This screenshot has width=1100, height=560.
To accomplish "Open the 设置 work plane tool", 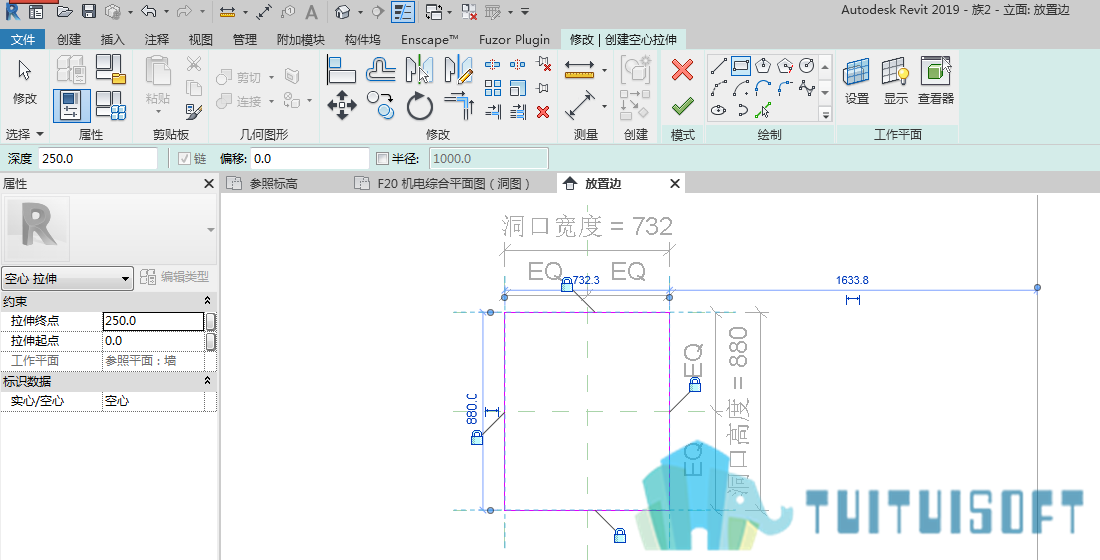I will 857,81.
